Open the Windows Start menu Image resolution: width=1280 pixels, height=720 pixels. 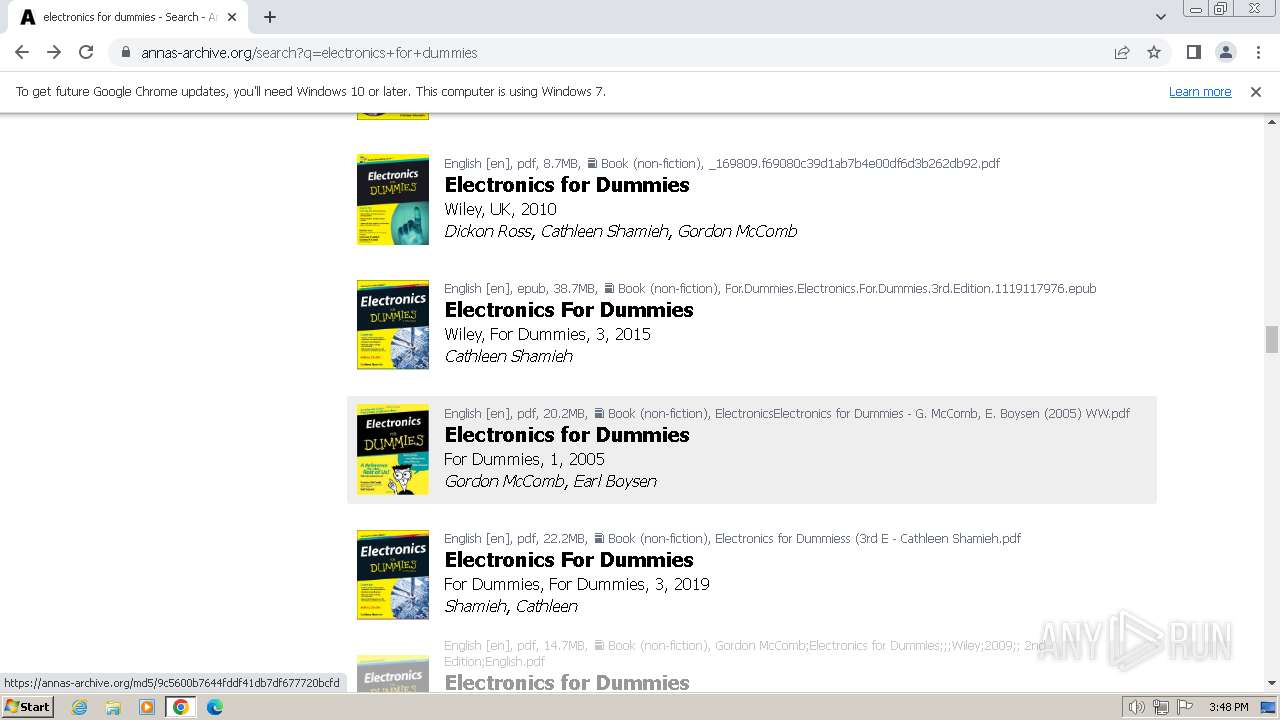pos(28,707)
